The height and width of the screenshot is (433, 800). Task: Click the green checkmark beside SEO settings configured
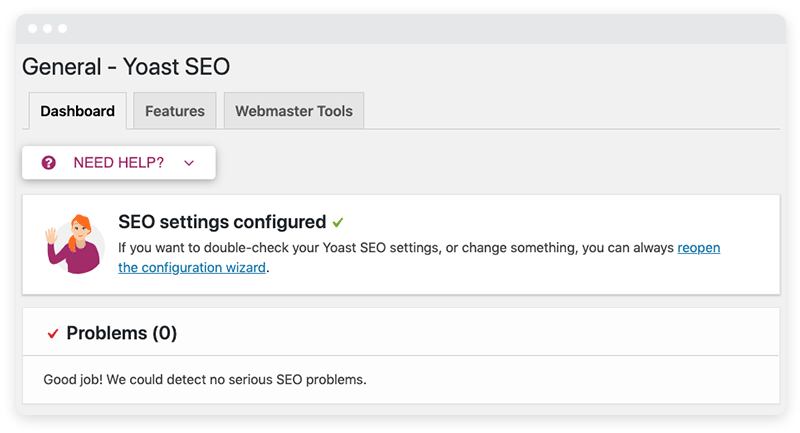click(x=338, y=222)
